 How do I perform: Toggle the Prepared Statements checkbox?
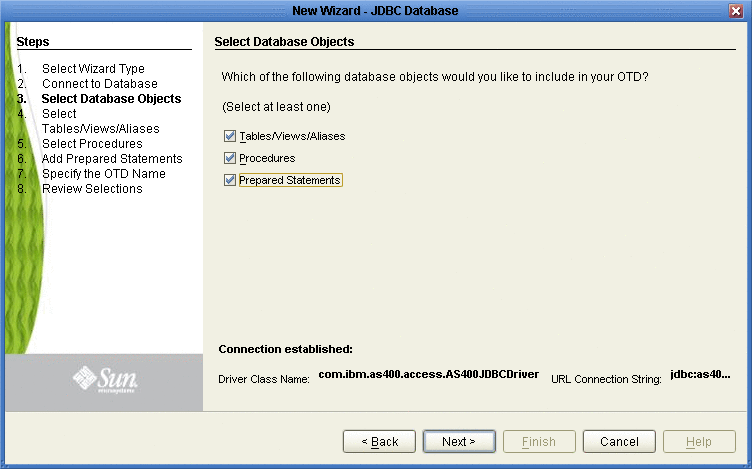pos(230,180)
